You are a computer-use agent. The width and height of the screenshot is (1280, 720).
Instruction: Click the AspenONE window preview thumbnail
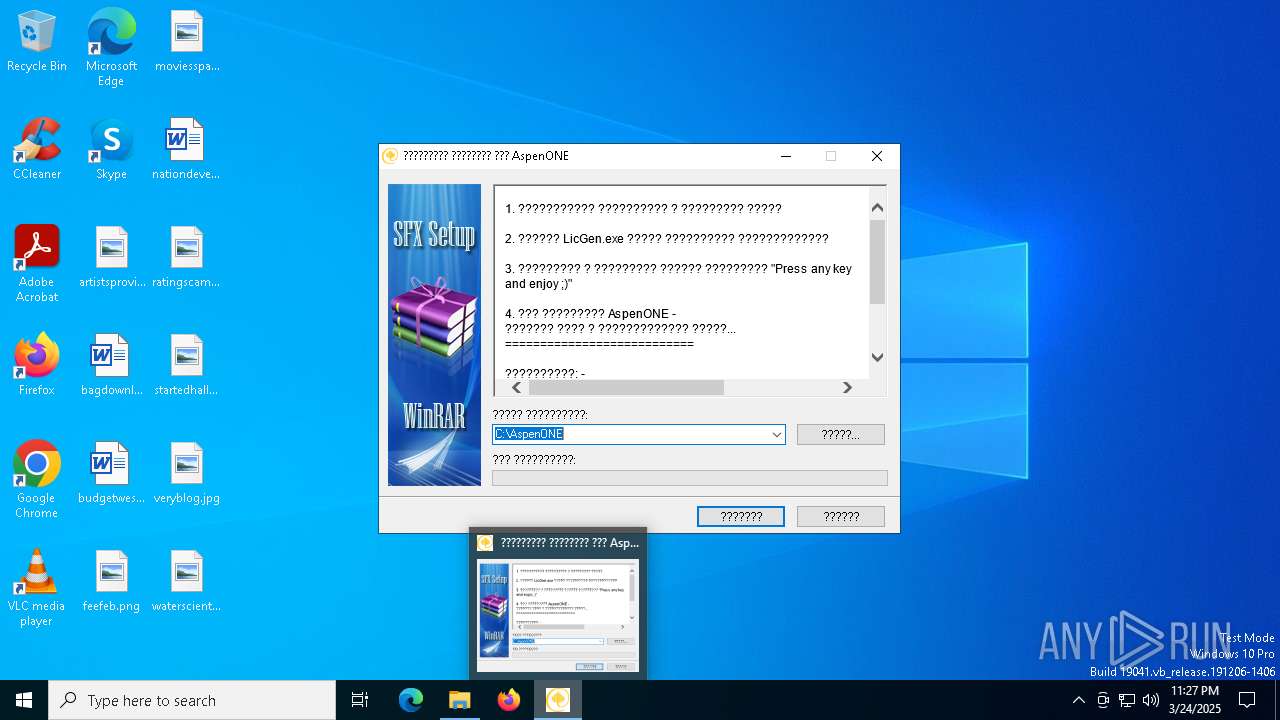(x=558, y=615)
